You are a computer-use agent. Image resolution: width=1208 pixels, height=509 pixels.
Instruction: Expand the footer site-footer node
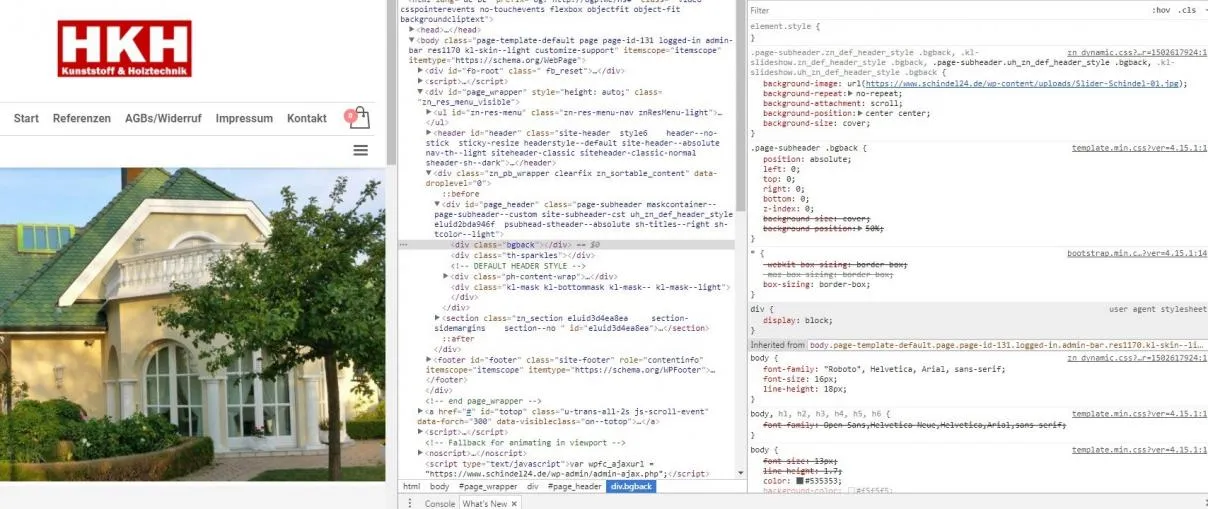tap(429, 360)
